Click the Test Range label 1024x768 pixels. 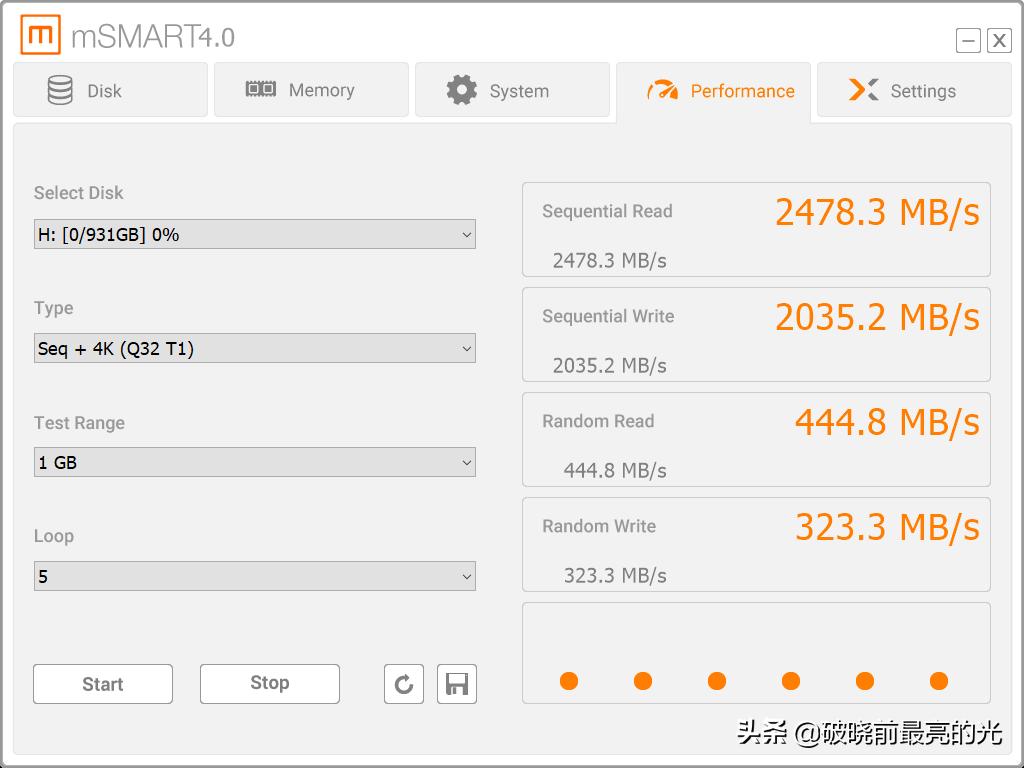pyautogui.click(x=79, y=423)
